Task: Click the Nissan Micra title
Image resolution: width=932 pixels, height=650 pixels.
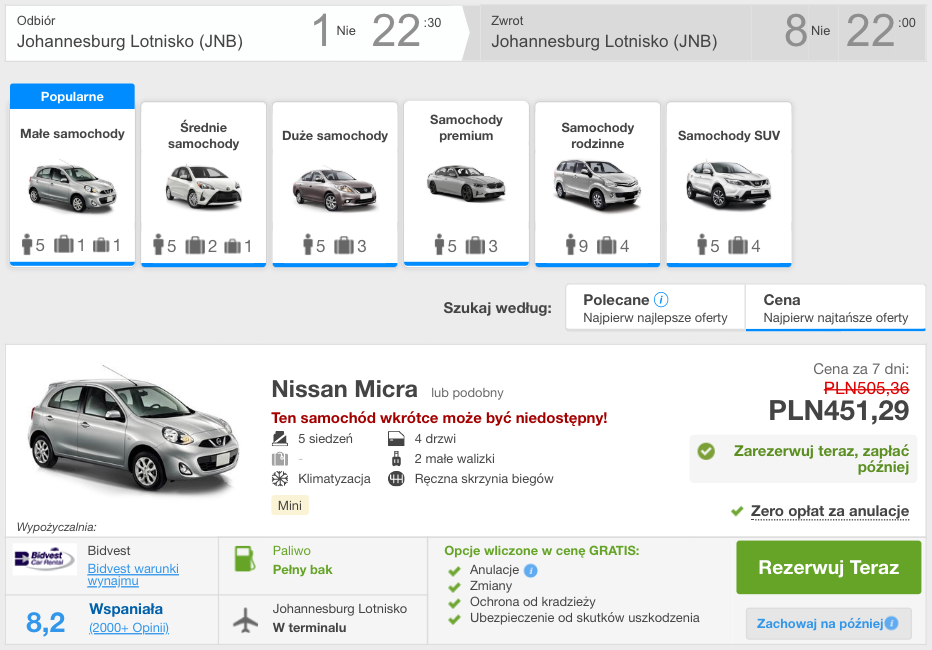Action: pos(344,389)
